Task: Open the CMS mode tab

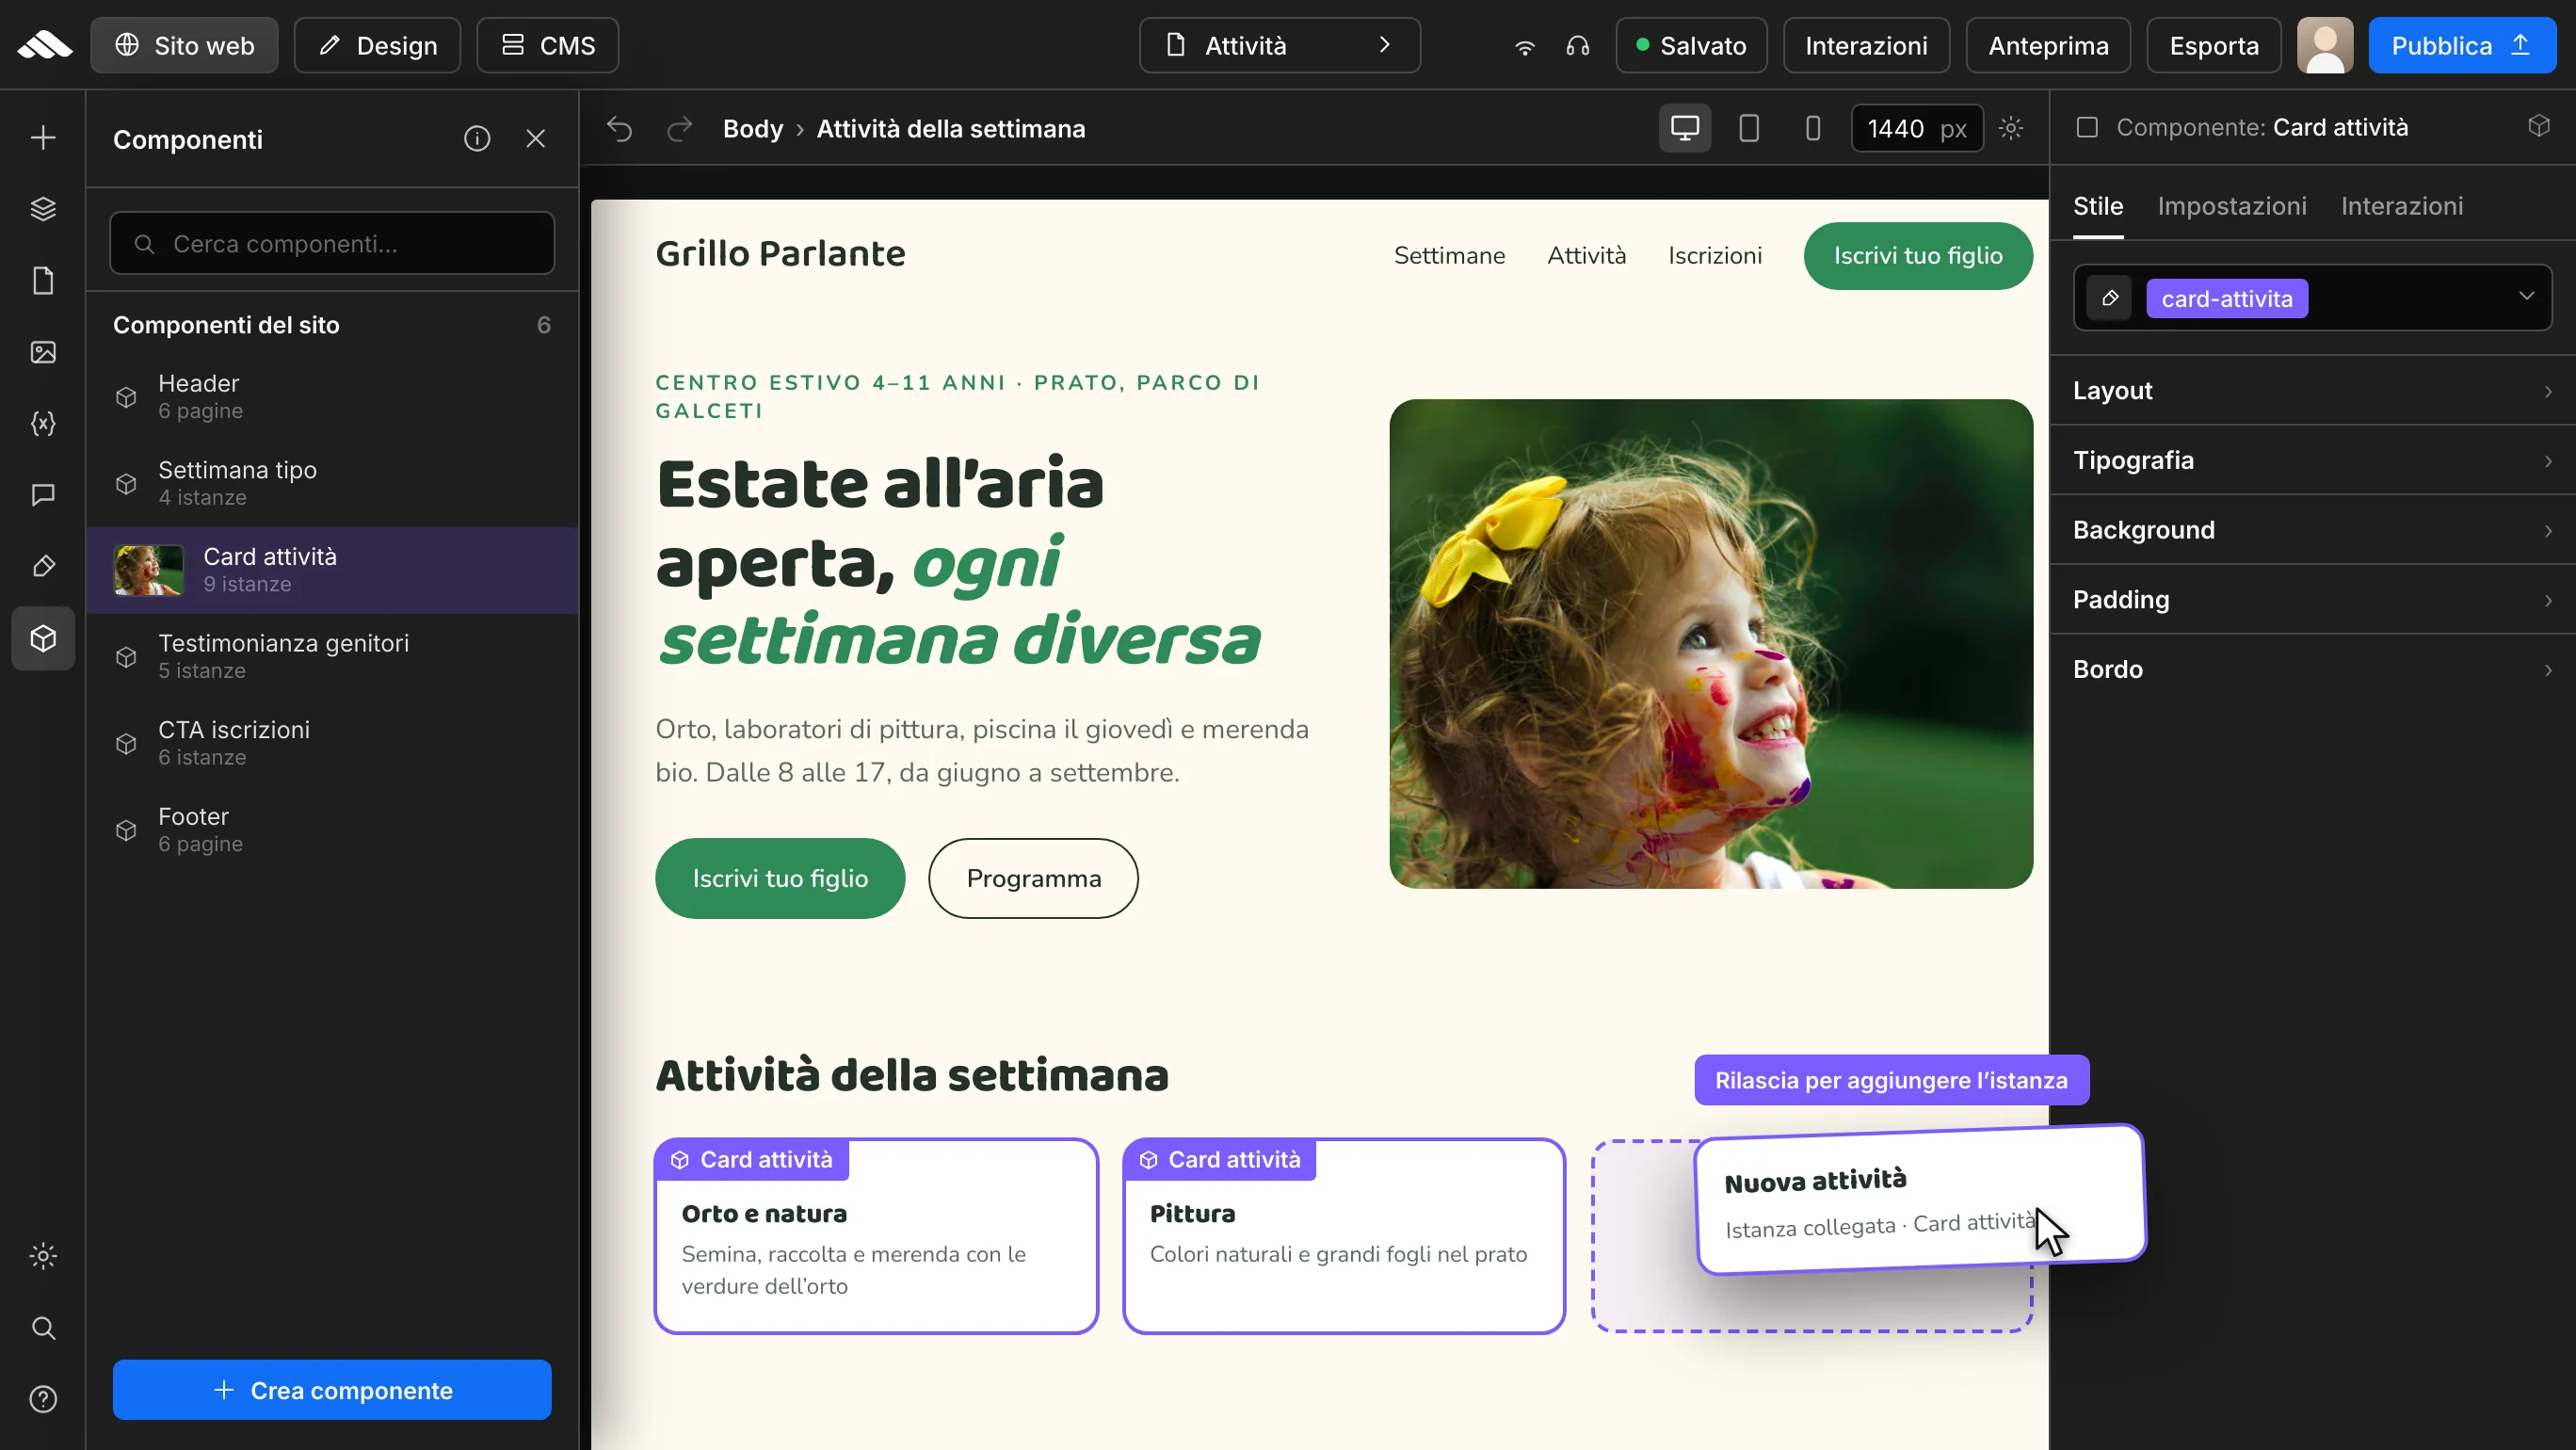Action: tap(548, 46)
